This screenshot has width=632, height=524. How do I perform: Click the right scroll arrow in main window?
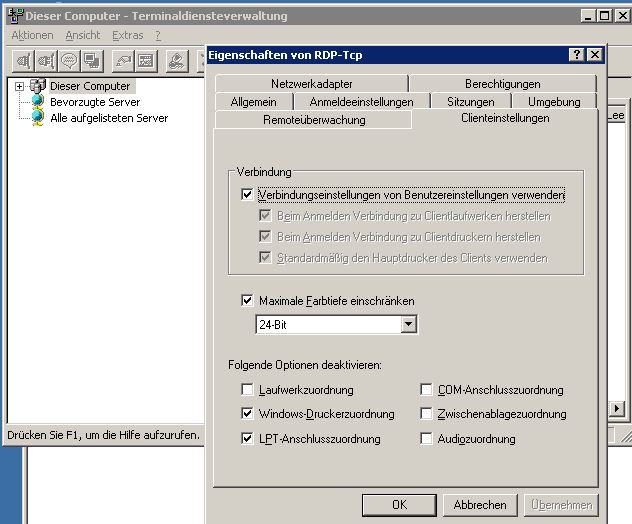click(616, 409)
